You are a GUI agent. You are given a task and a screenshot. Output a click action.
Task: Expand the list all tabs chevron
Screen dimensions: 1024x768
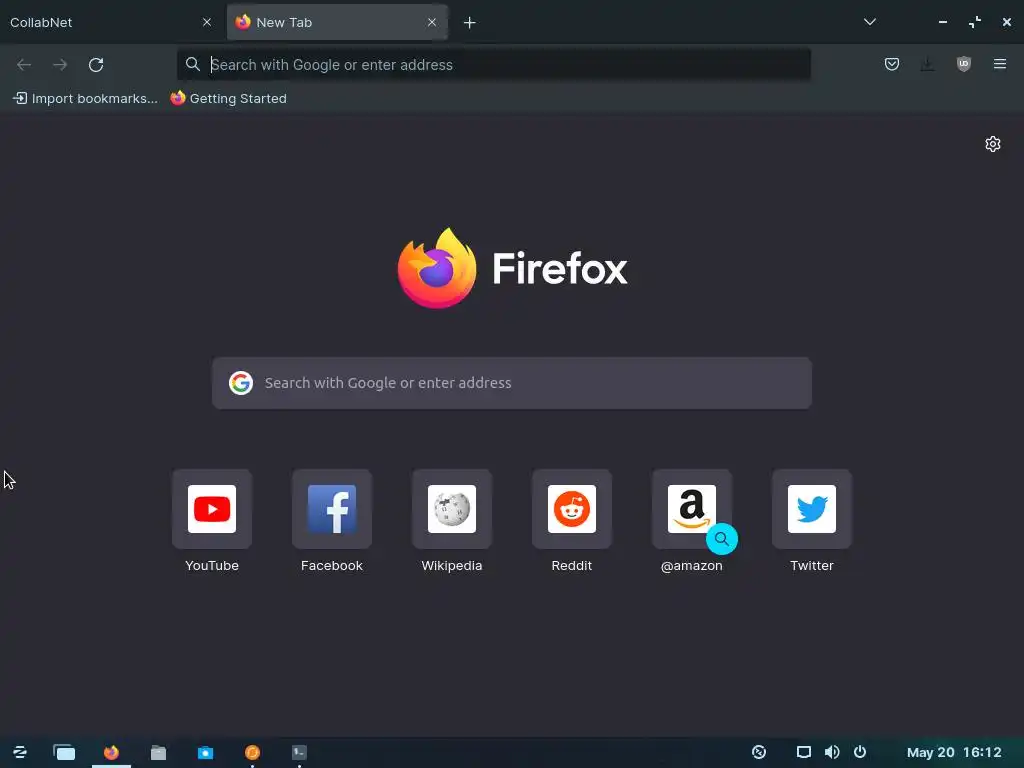pyautogui.click(x=869, y=22)
